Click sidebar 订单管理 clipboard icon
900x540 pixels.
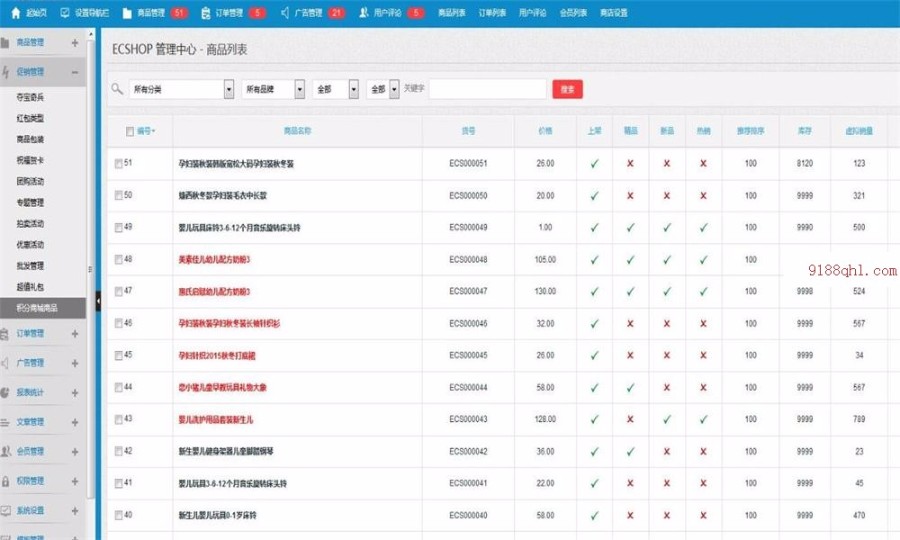coord(5,333)
